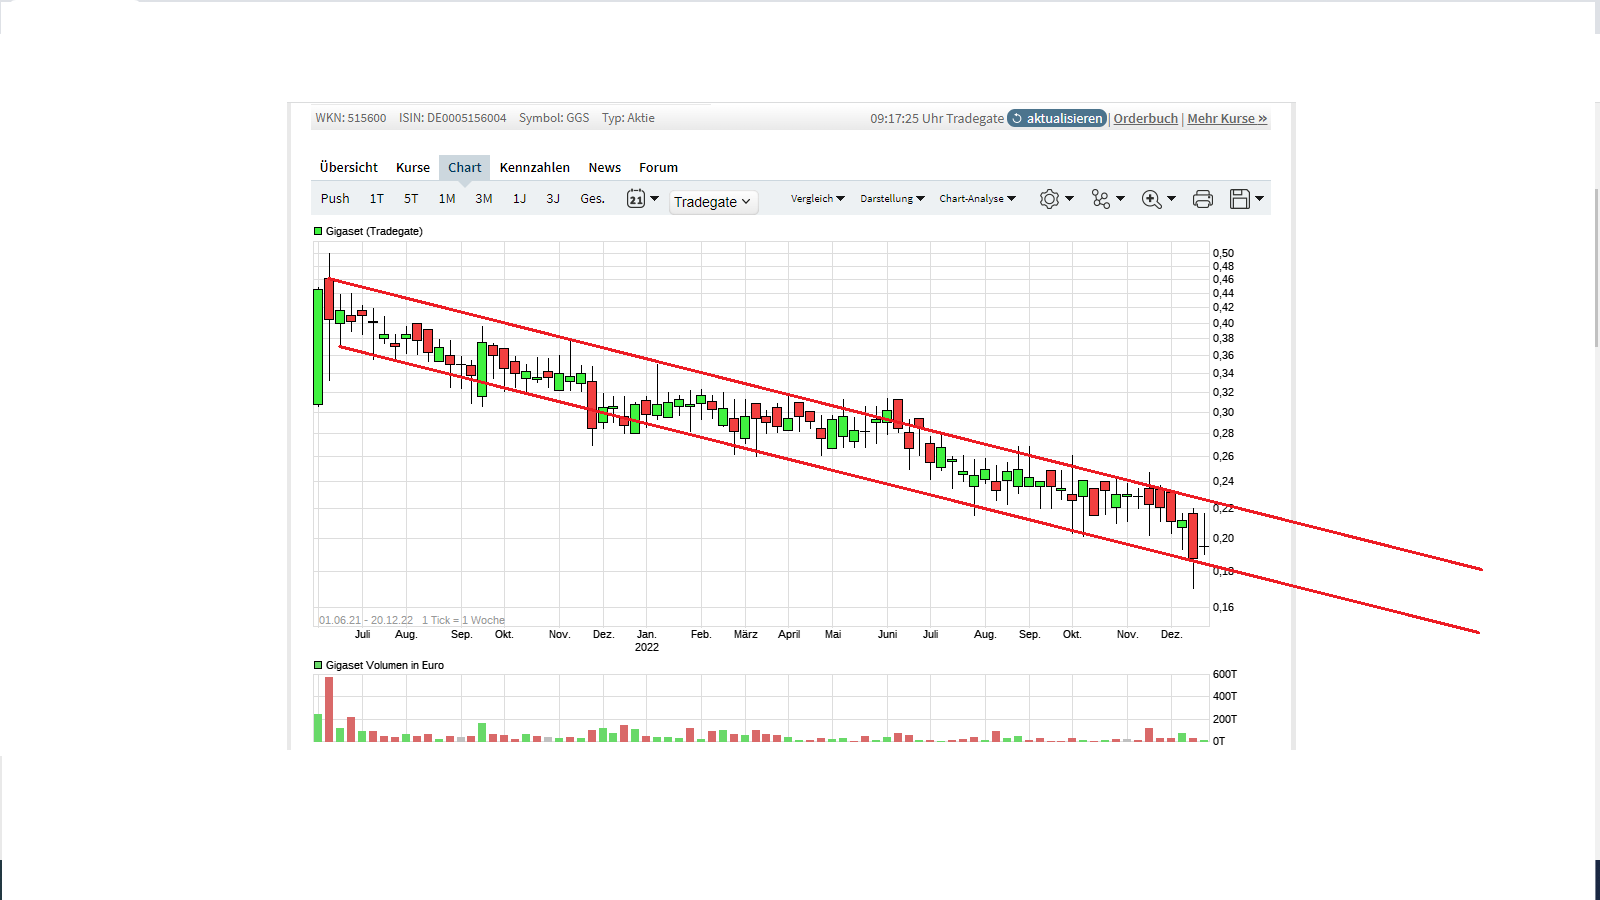
Task: Click the März axis label
Action: [746, 635]
